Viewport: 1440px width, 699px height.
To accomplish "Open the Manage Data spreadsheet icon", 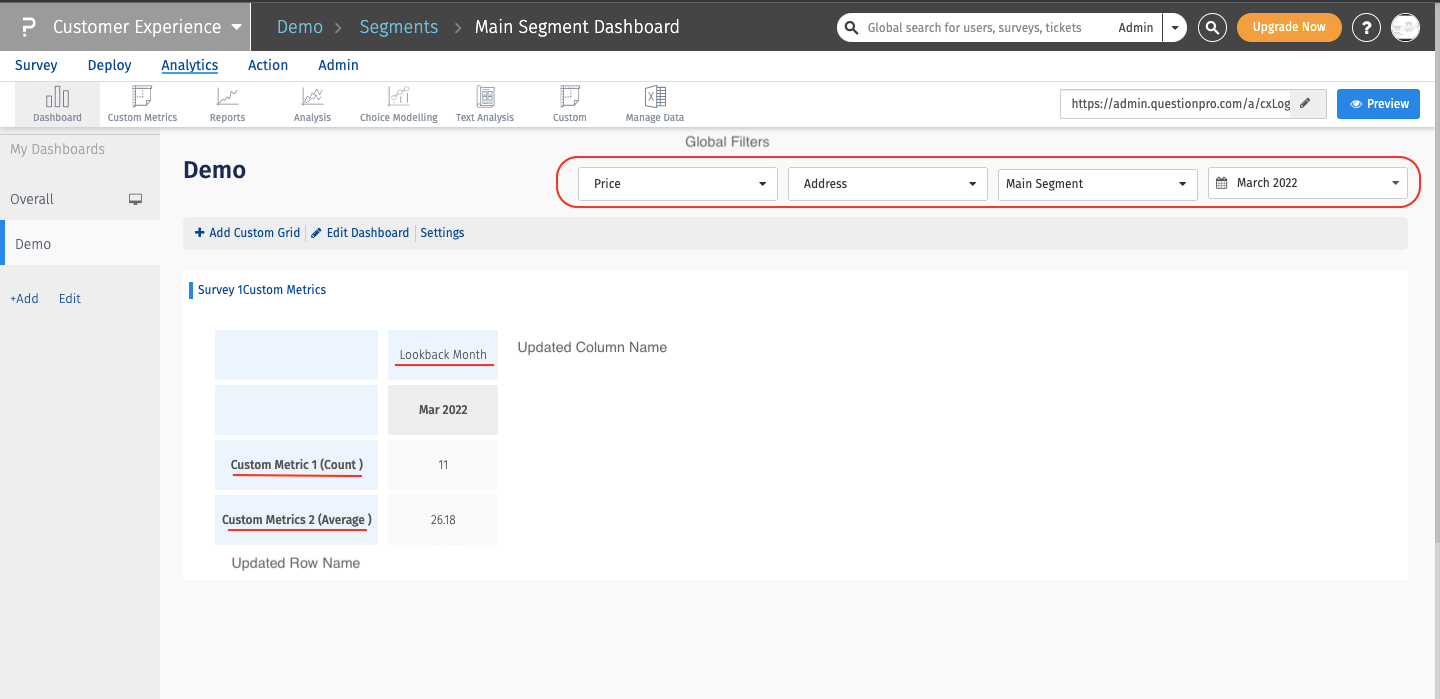I will point(655,97).
